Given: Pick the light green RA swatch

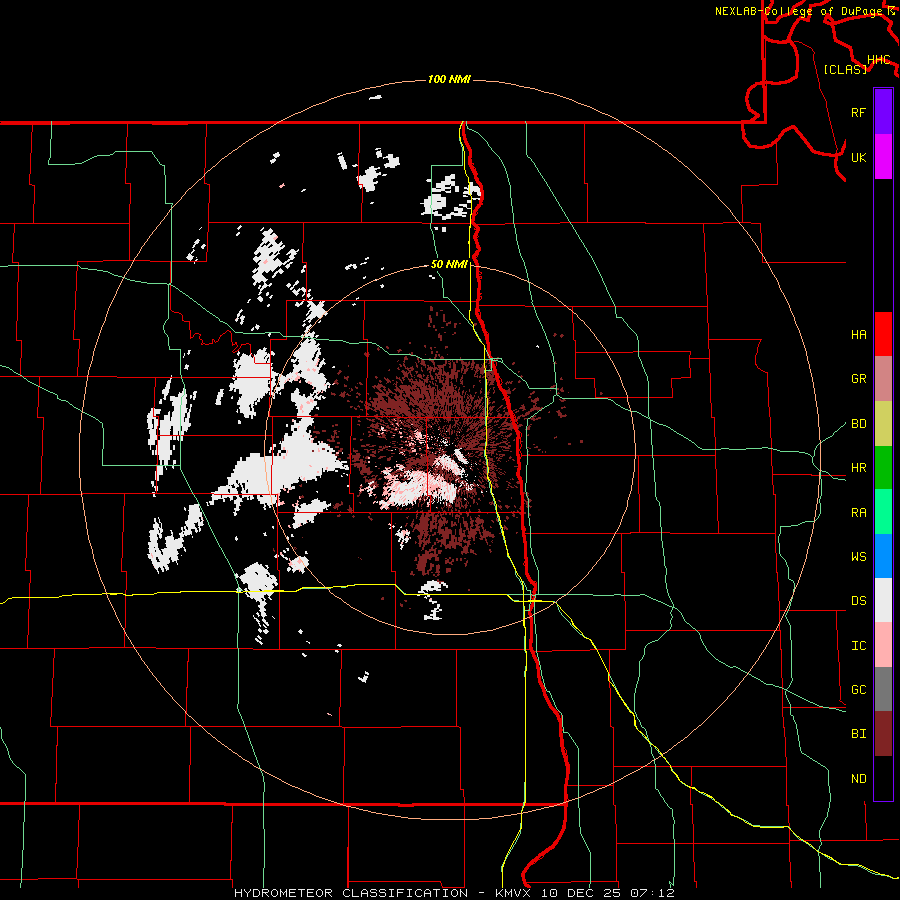Looking at the screenshot, I should coord(883,512).
